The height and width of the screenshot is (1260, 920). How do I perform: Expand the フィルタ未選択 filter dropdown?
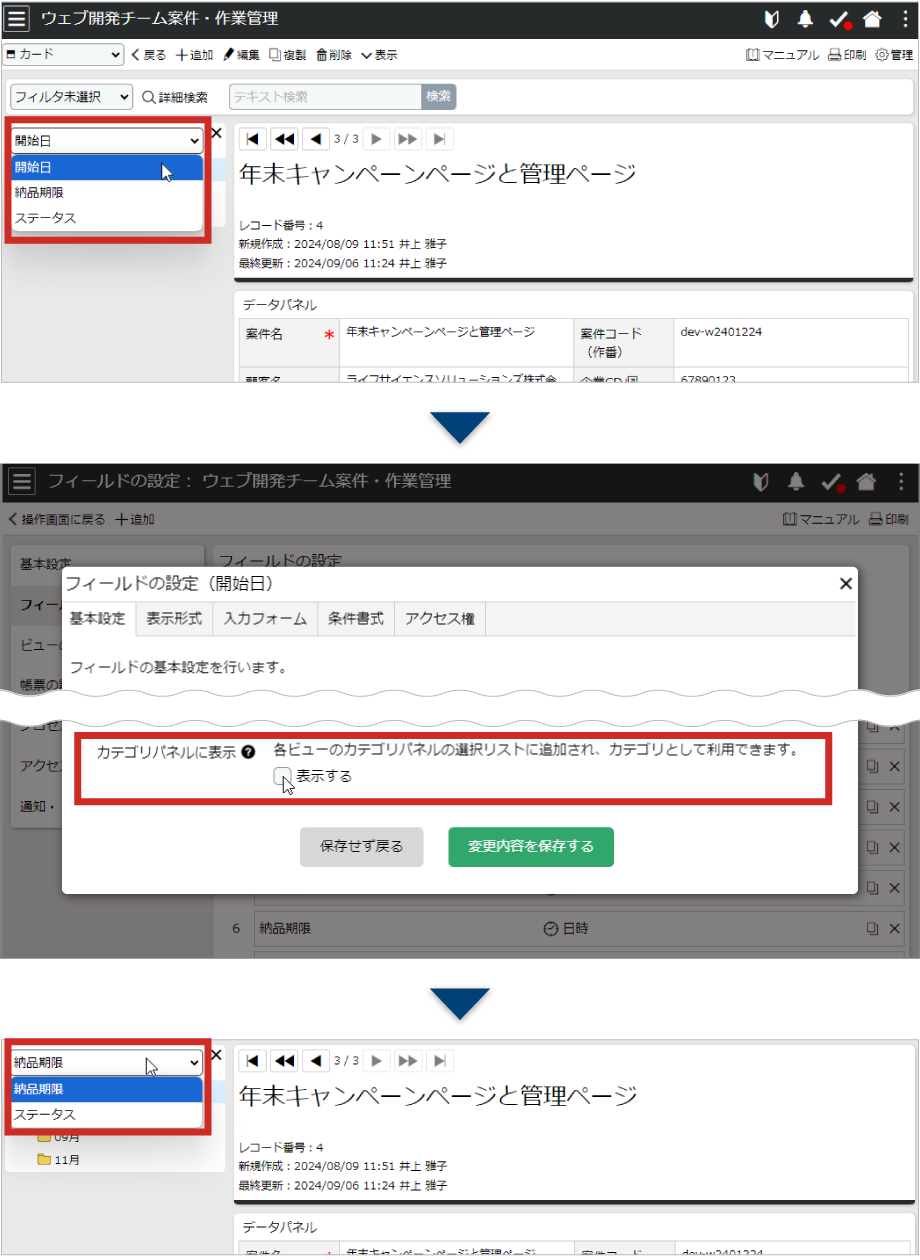[71, 97]
